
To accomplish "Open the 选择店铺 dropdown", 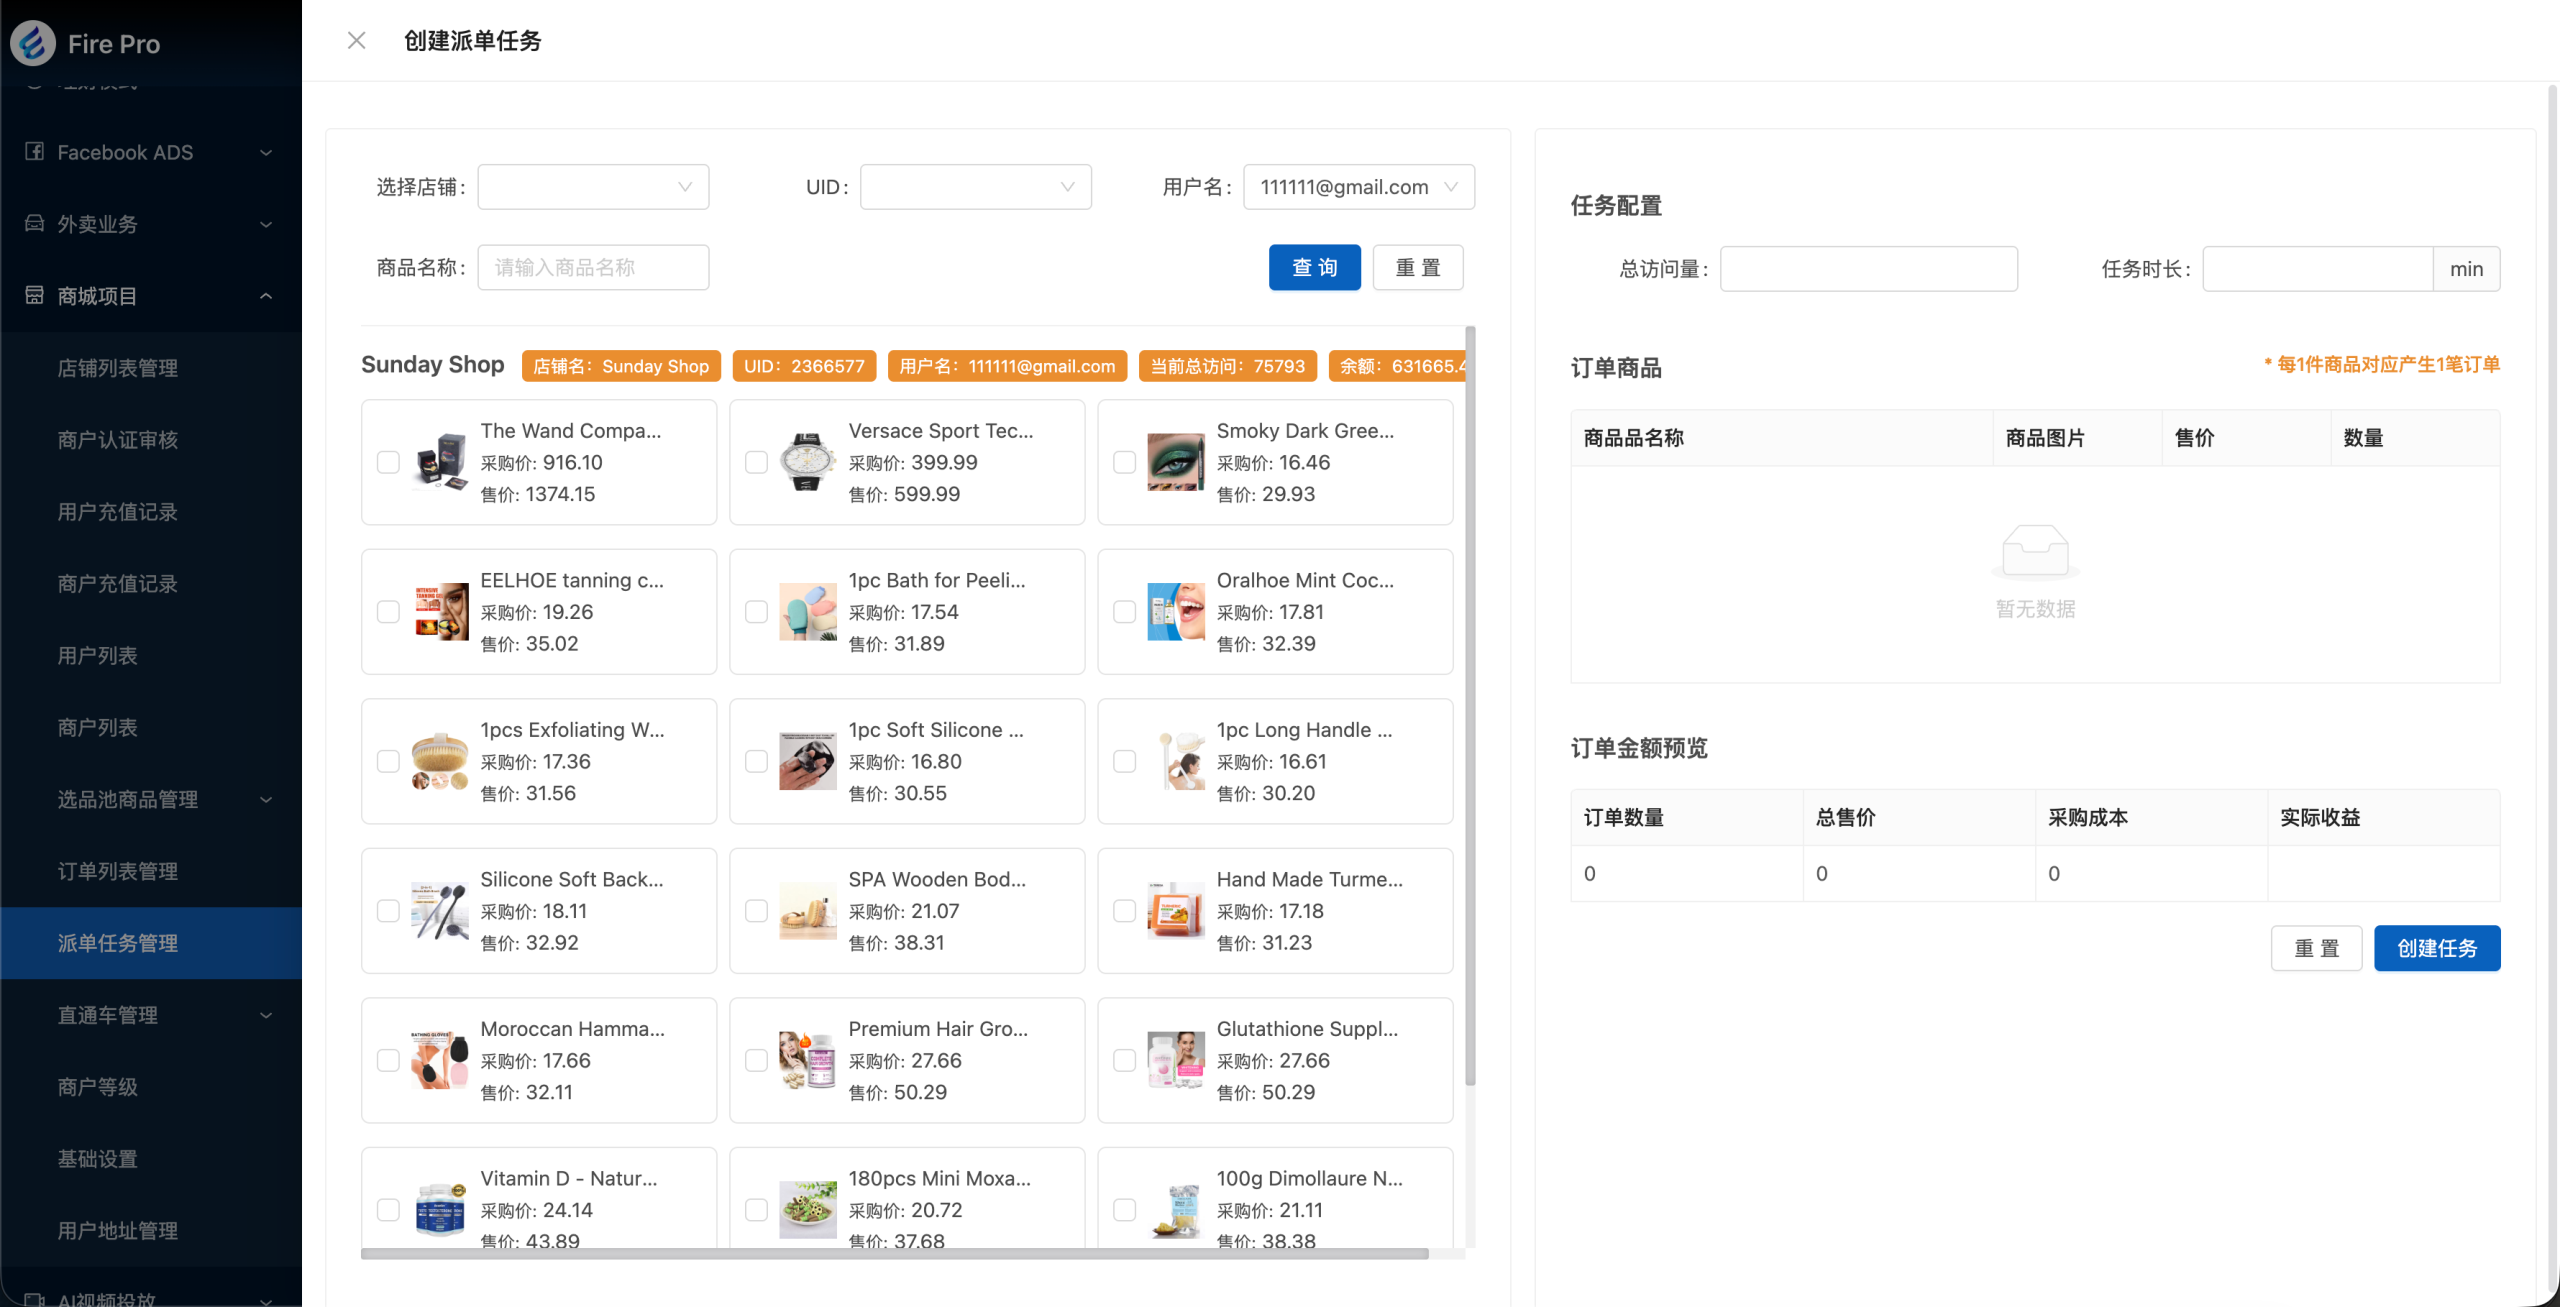I will point(593,187).
